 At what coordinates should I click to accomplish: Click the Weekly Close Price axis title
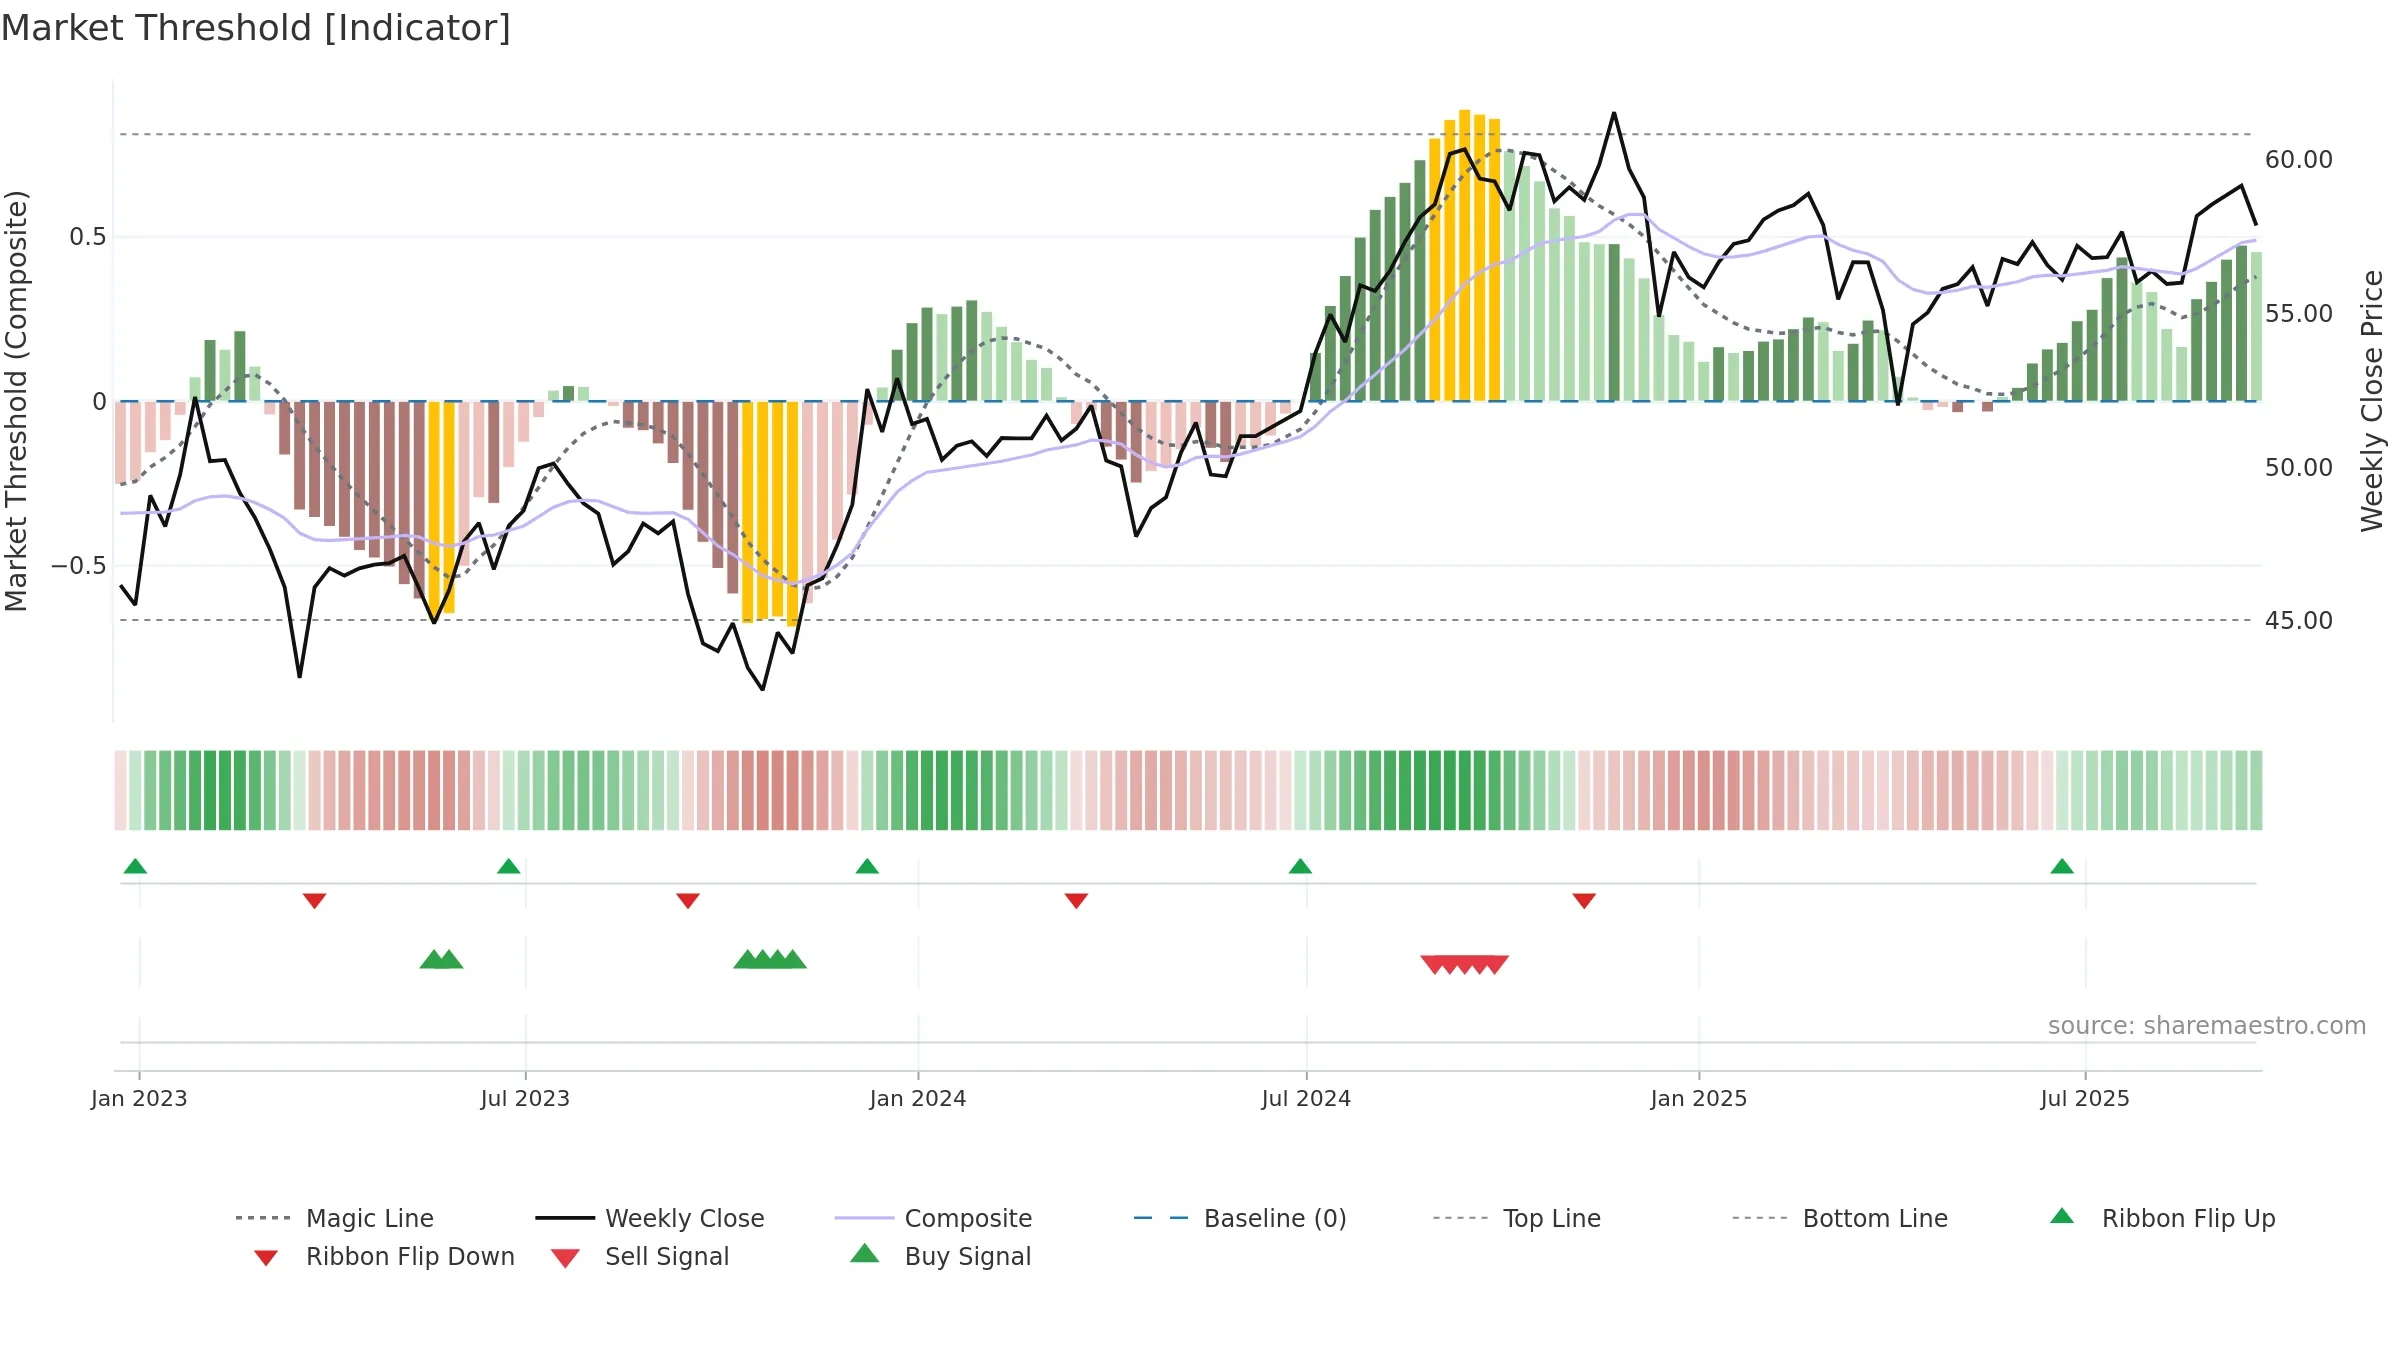(x=2372, y=401)
